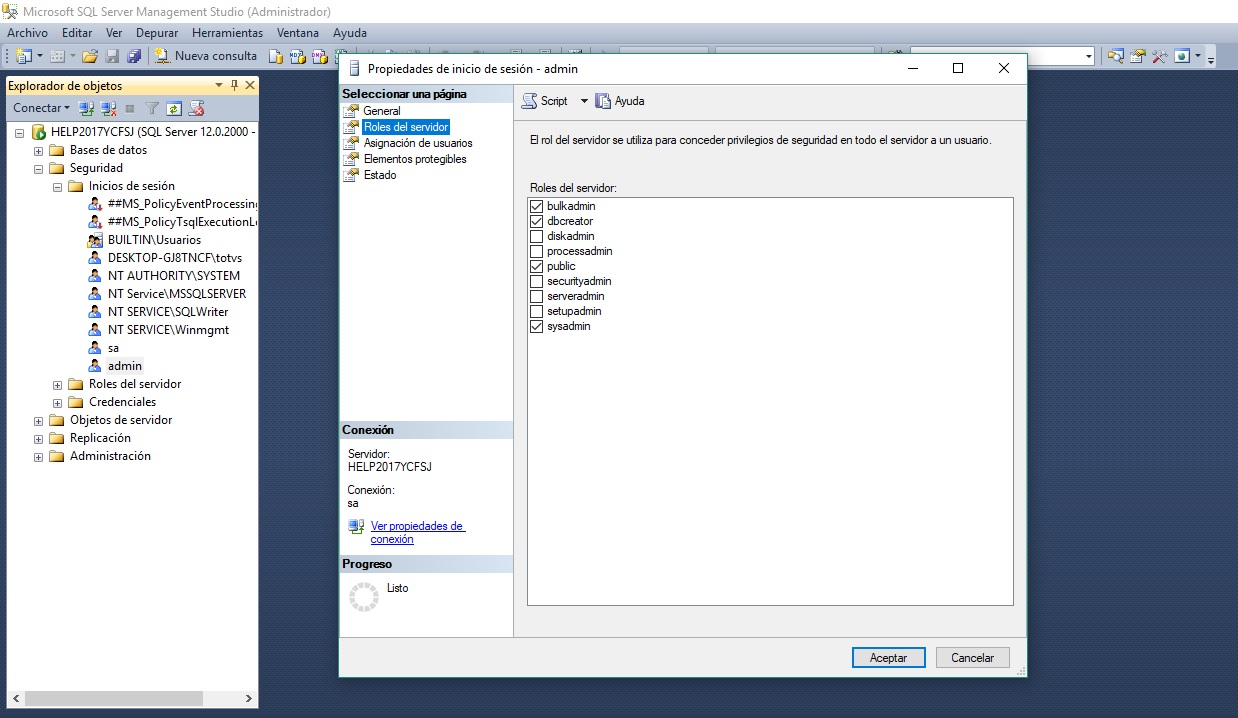Click the Script icon in the dialog toolbar
This screenshot has height=718, width=1238.
point(530,101)
